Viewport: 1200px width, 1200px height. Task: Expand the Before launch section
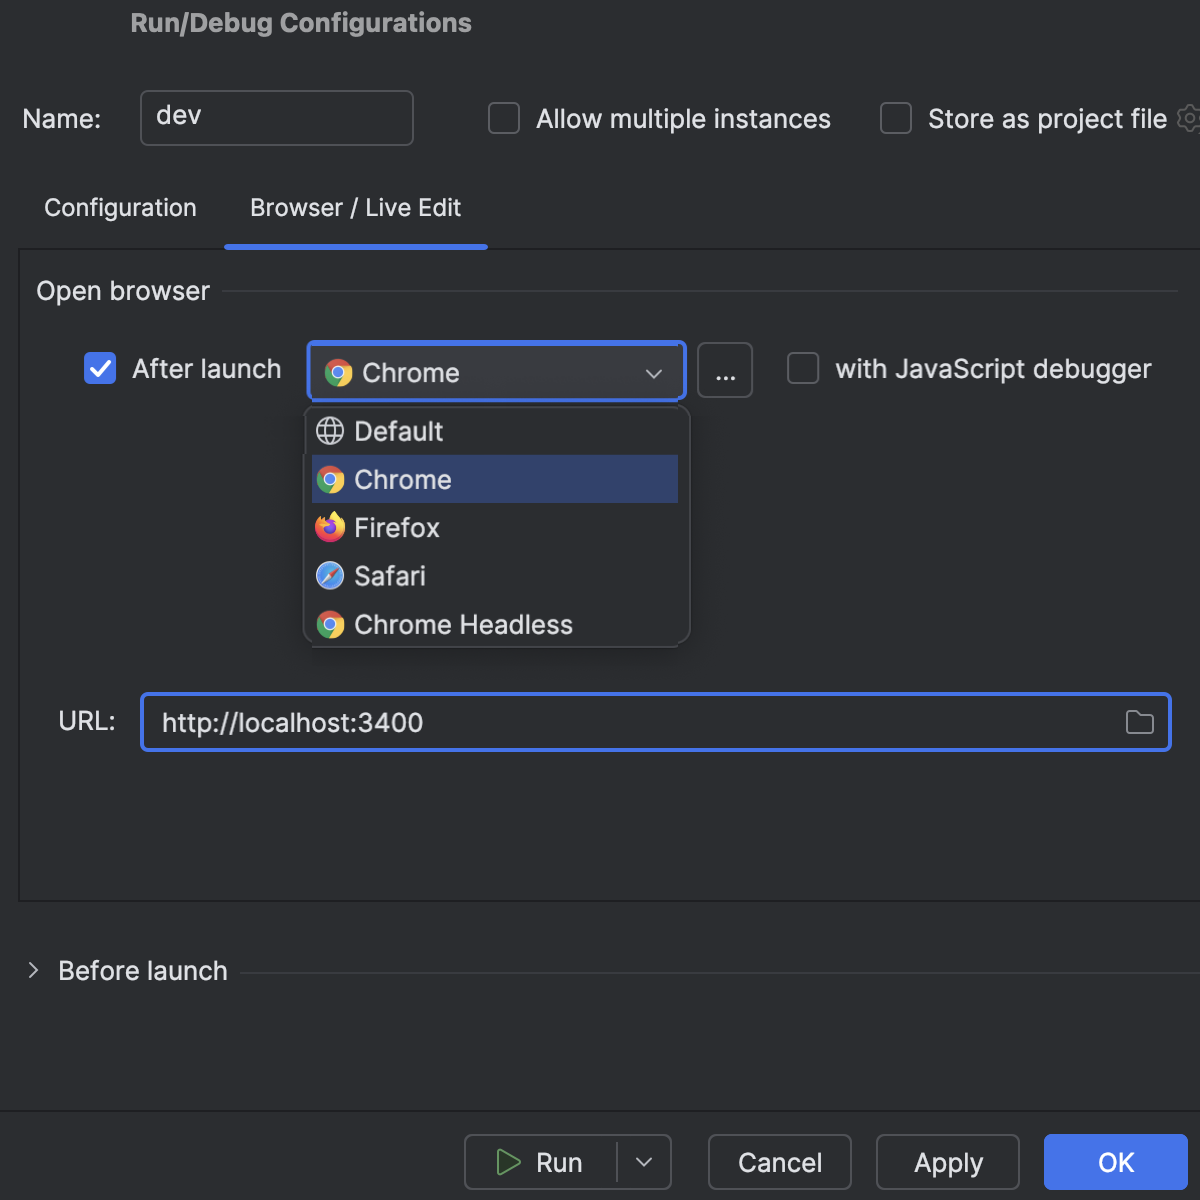tap(33, 970)
